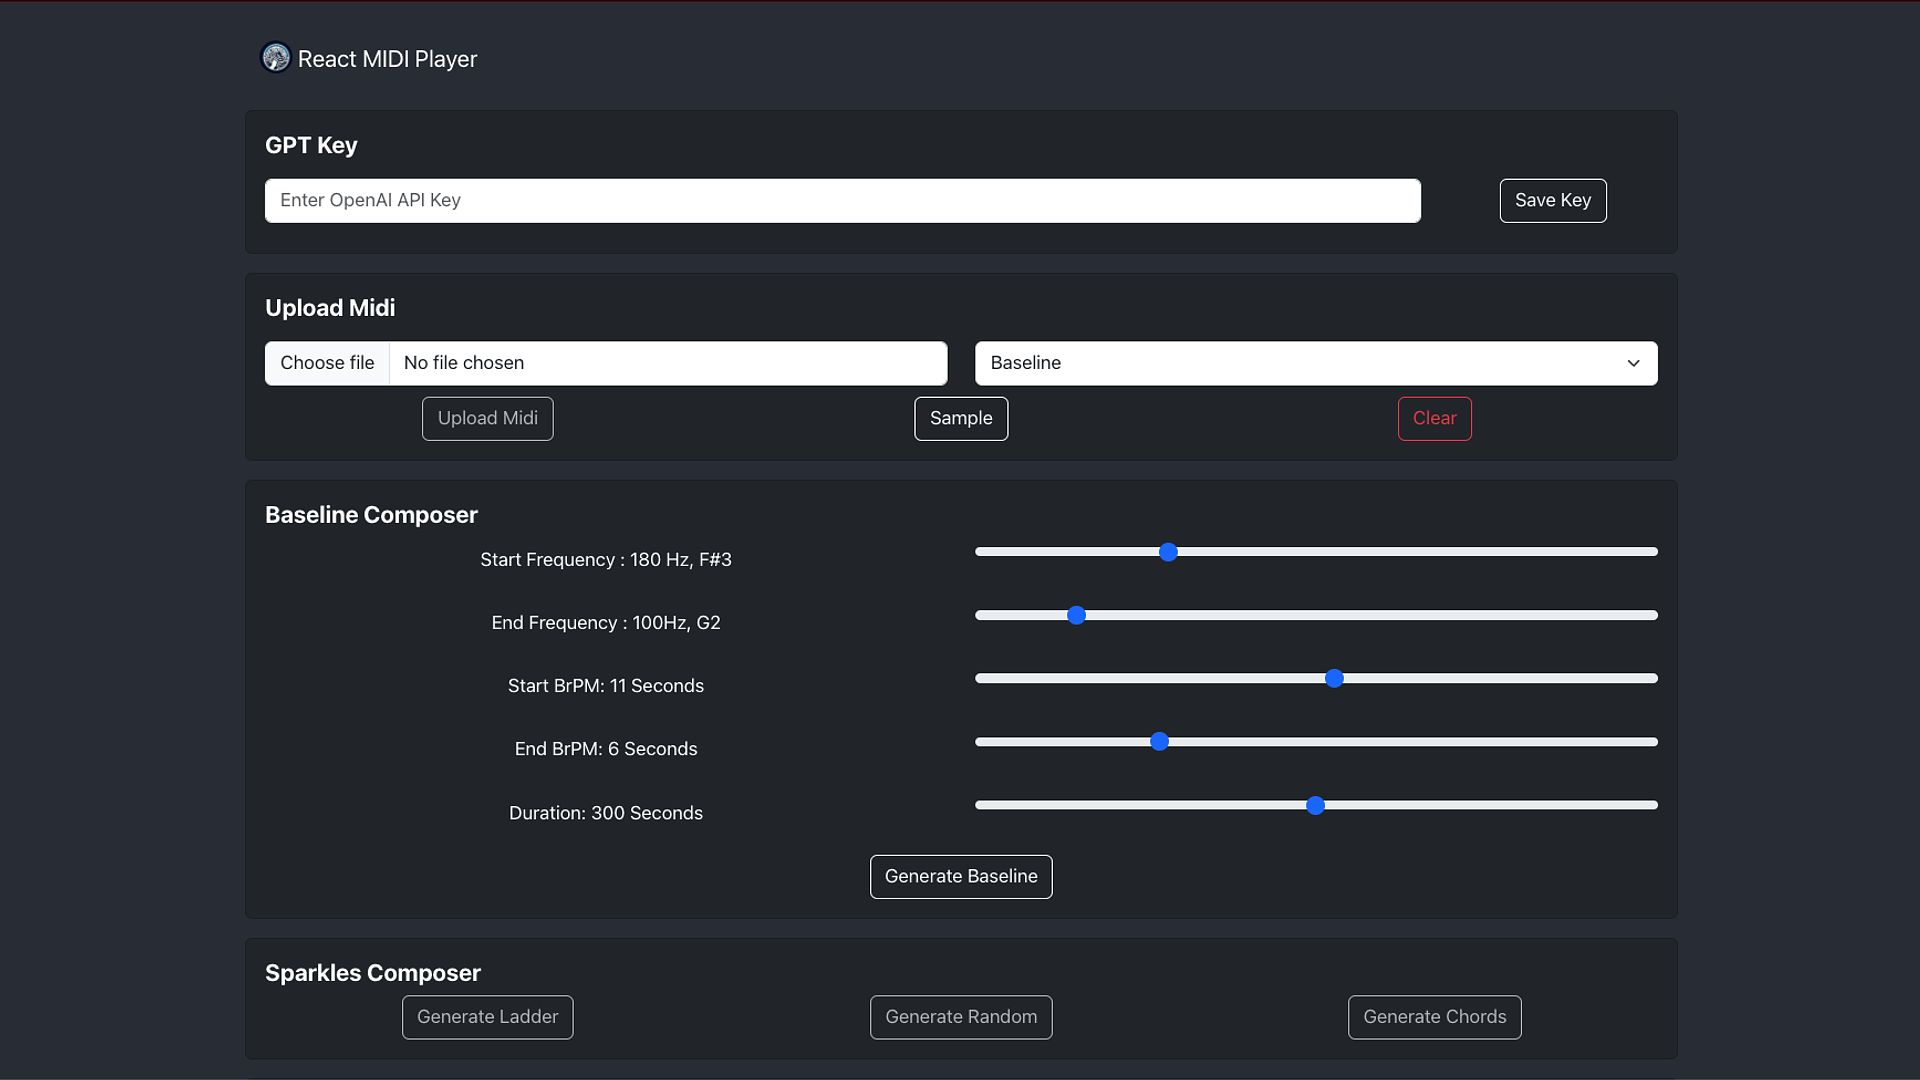1920x1080 pixels.
Task: Click the End Frequency slider handle
Action: click(1076, 615)
